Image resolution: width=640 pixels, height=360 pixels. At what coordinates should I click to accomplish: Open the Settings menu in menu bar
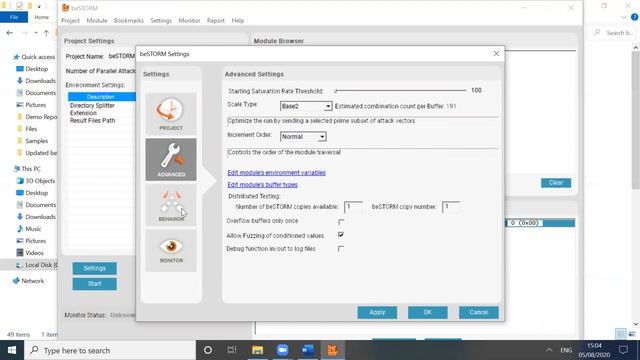pyautogui.click(x=161, y=20)
